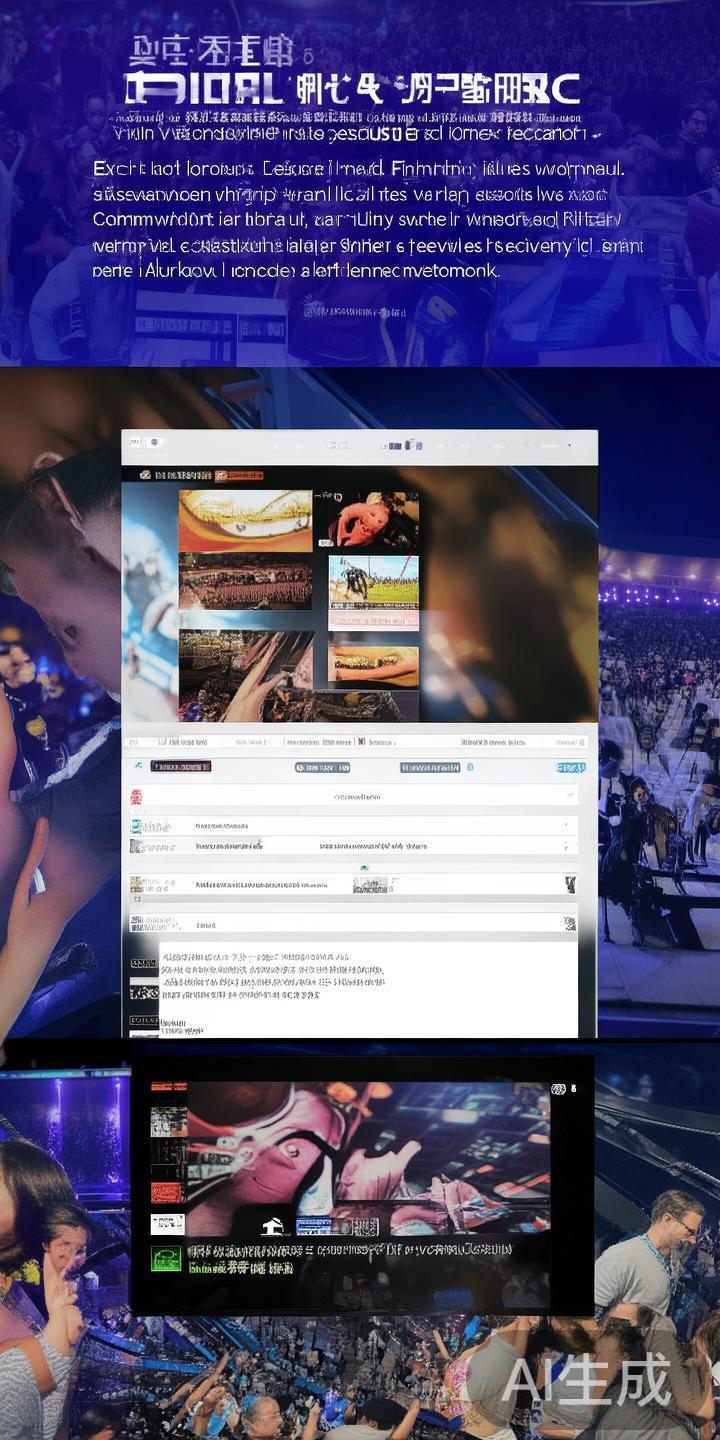Select the green field crowd photo
This screenshot has width=720, height=1440.
pos(373,581)
